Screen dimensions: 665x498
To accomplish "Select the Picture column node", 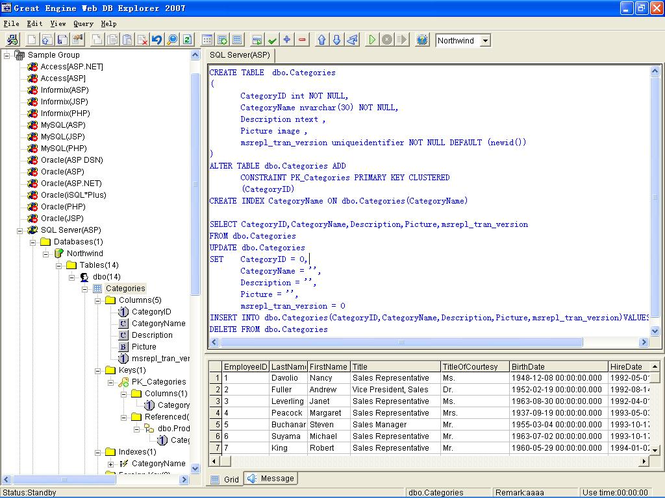I will pos(144,347).
